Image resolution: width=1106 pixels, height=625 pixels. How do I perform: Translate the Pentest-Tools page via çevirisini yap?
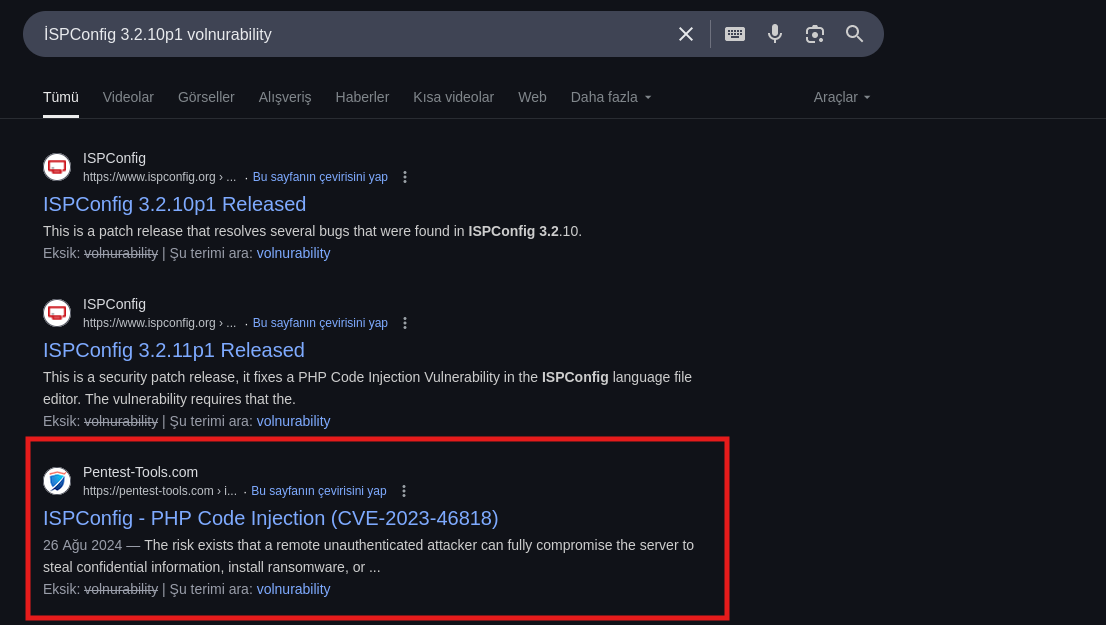(318, 491)
